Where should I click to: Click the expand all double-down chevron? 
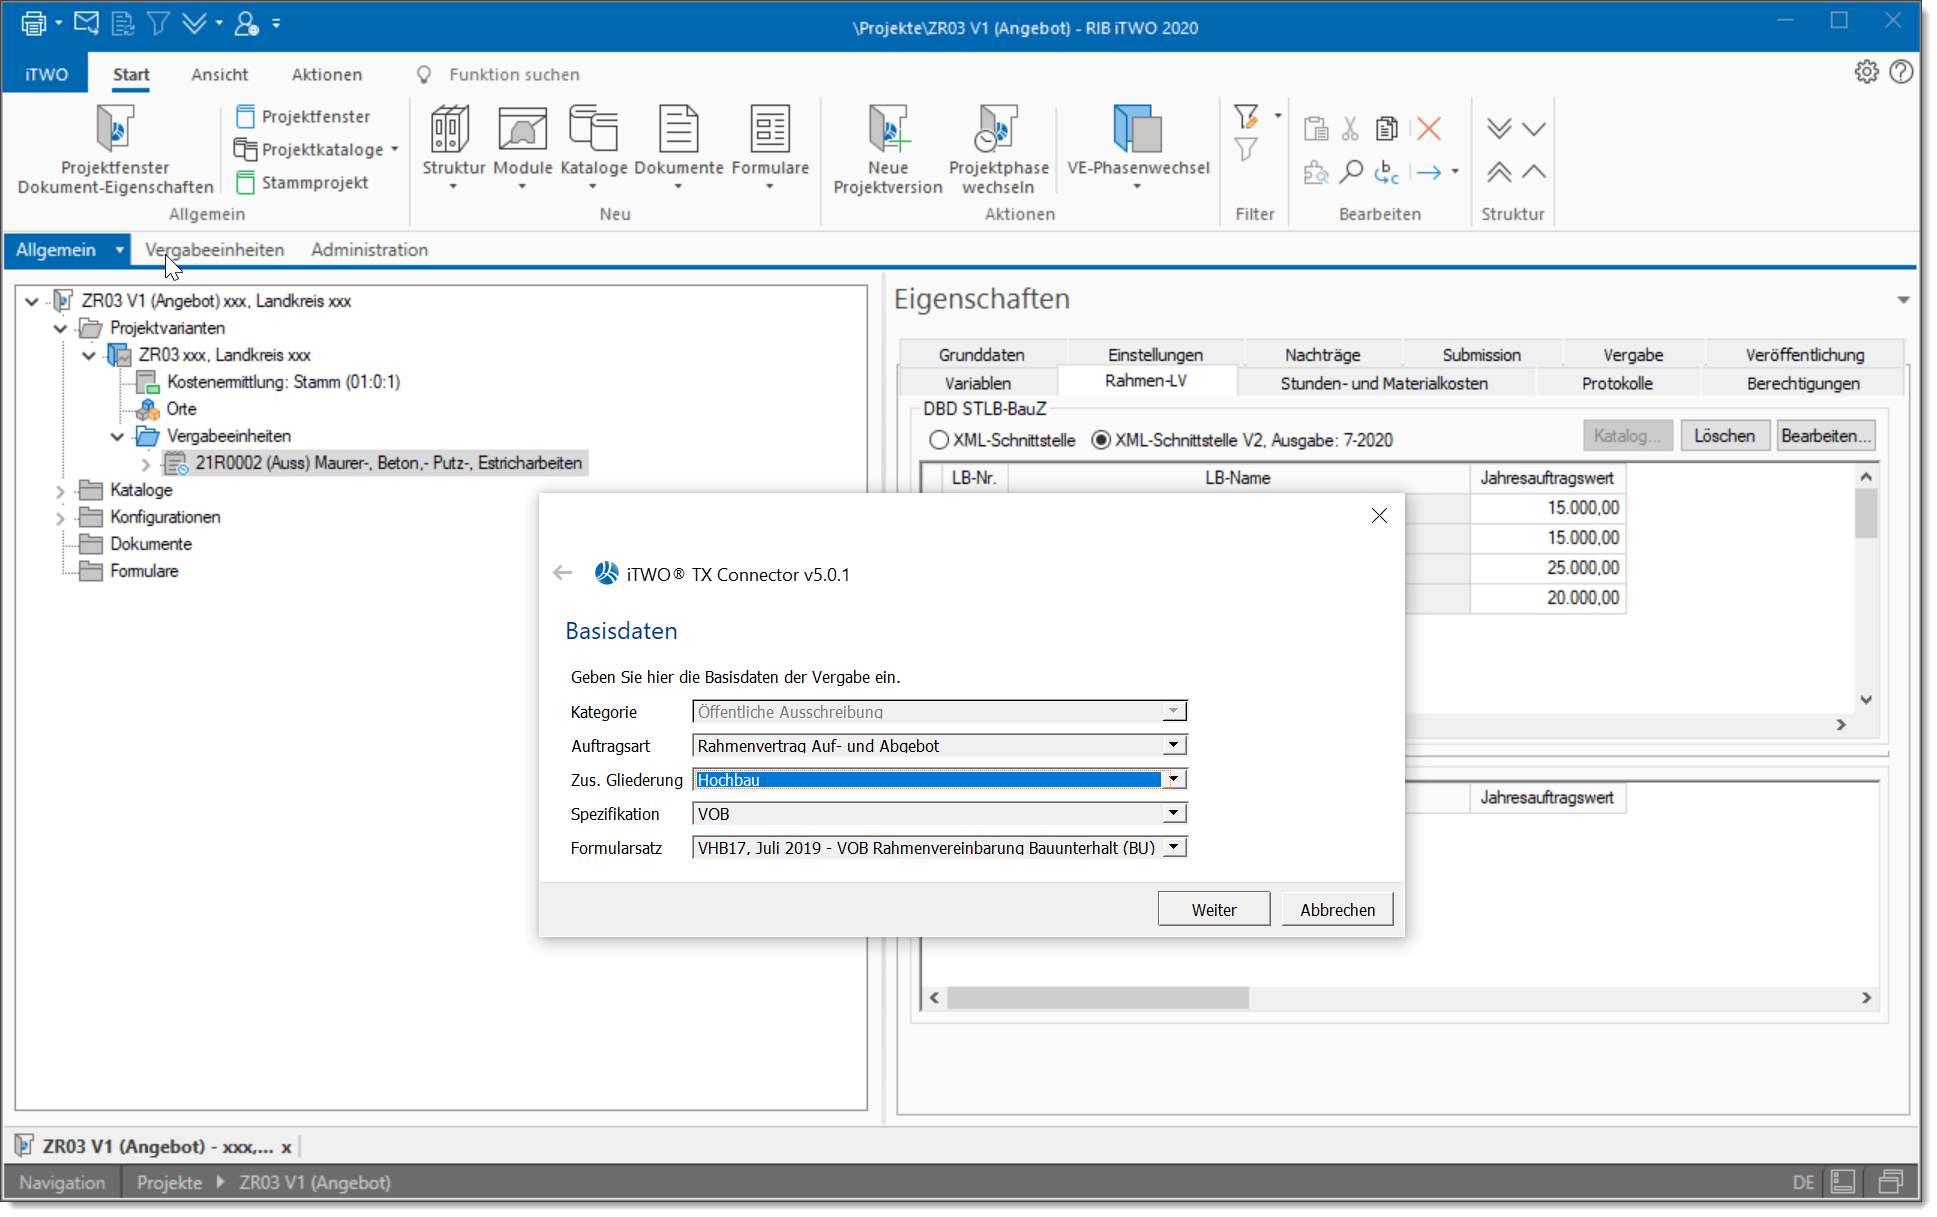(1498, 128)
